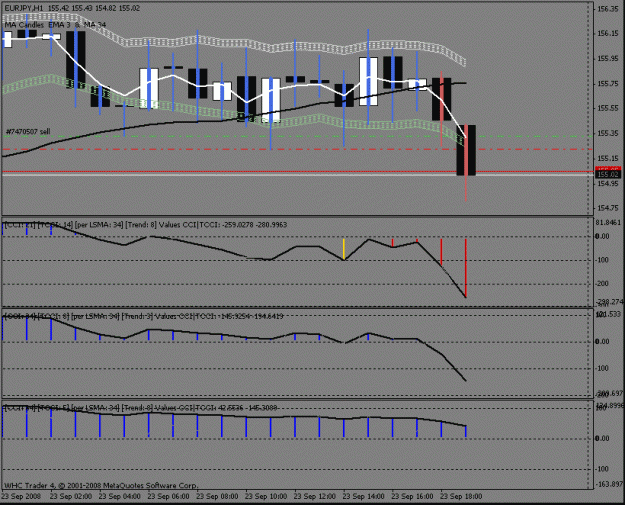This screenshot has width=625, height=505.
Task: Click the -200 level on first CCI scale
Action: click(603, 284)
